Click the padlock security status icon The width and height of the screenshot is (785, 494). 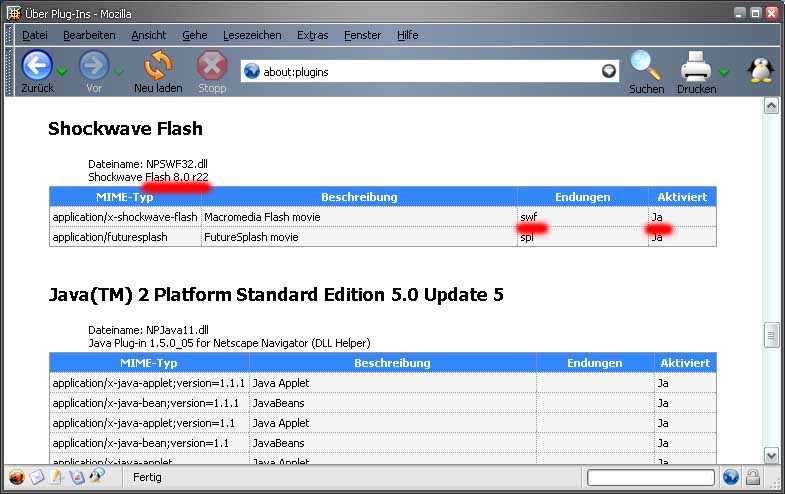pos(753,476)
